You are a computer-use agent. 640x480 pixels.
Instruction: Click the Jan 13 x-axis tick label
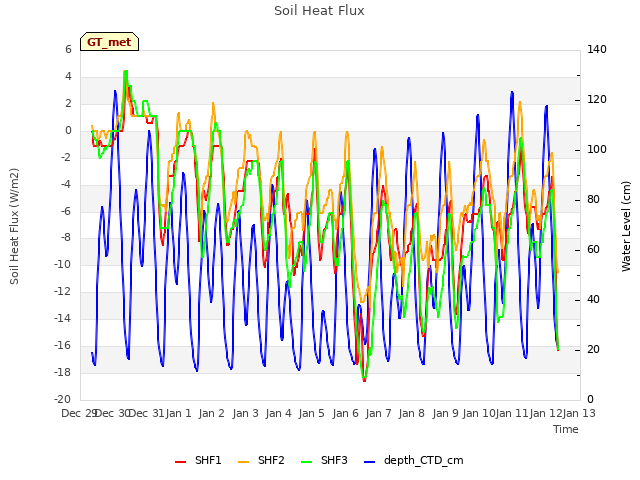[579, 413]
